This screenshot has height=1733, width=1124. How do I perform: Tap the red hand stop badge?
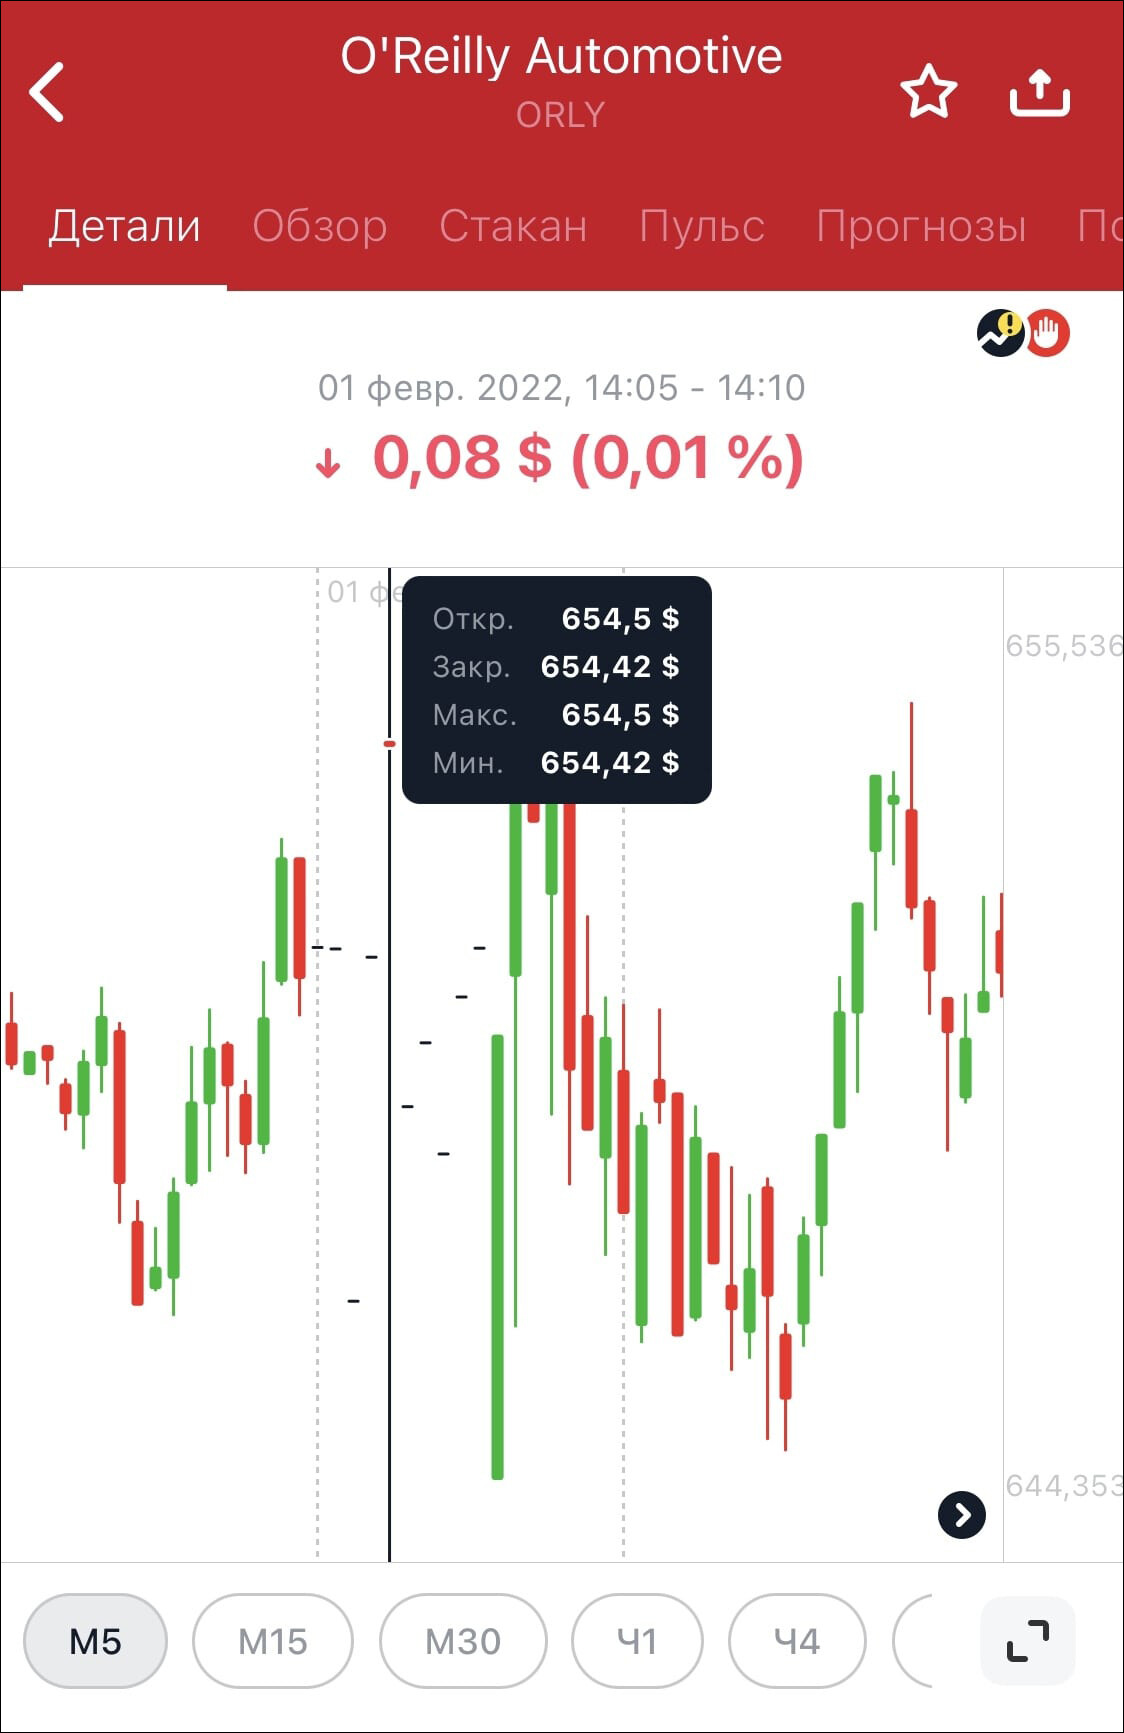pos(1048,333)
